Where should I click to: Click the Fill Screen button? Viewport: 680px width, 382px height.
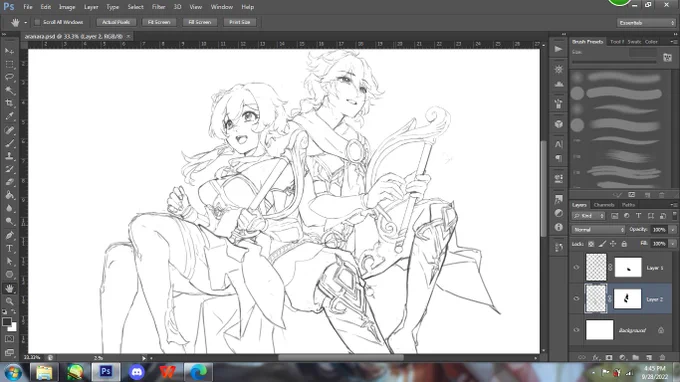[199, 22]
